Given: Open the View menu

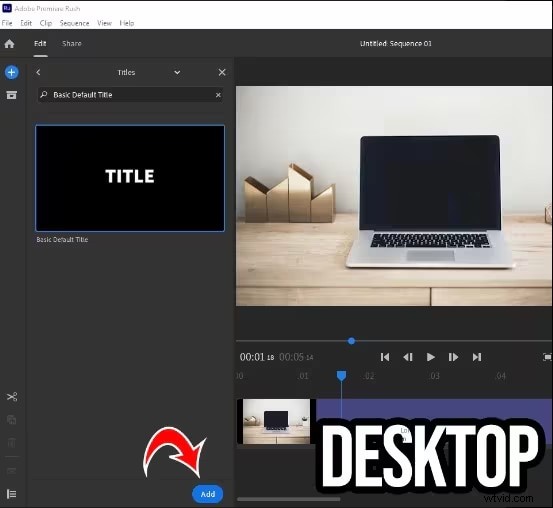Looking at the screenshot, I should [x=104, y=23].
